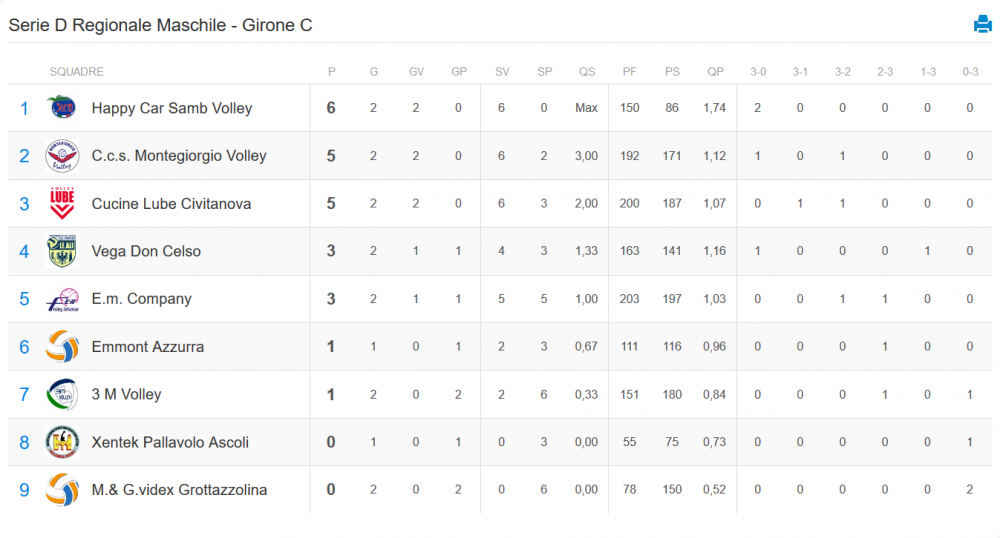Image resolution: width=1000 pixels, height=538 pixels.
Task: Click the SQUADRE column header
Action: 77,72
